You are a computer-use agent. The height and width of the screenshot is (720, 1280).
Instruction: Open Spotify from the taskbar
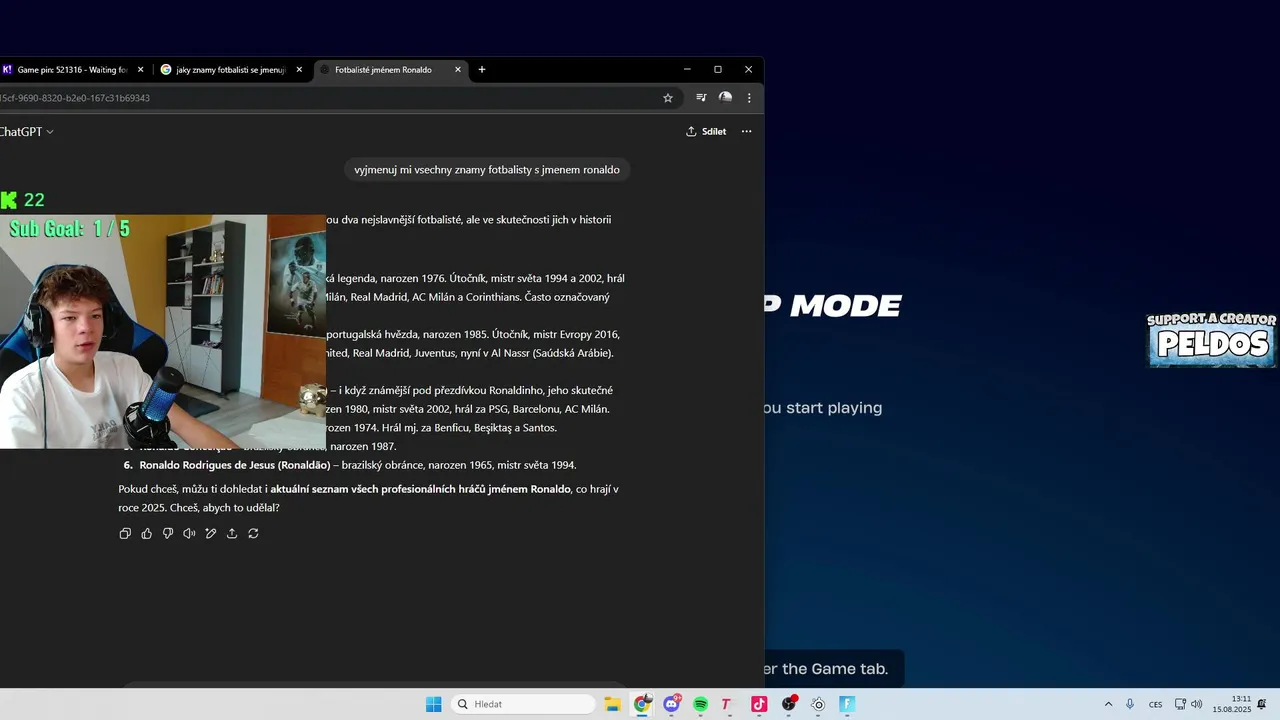[x=700, y=704]
